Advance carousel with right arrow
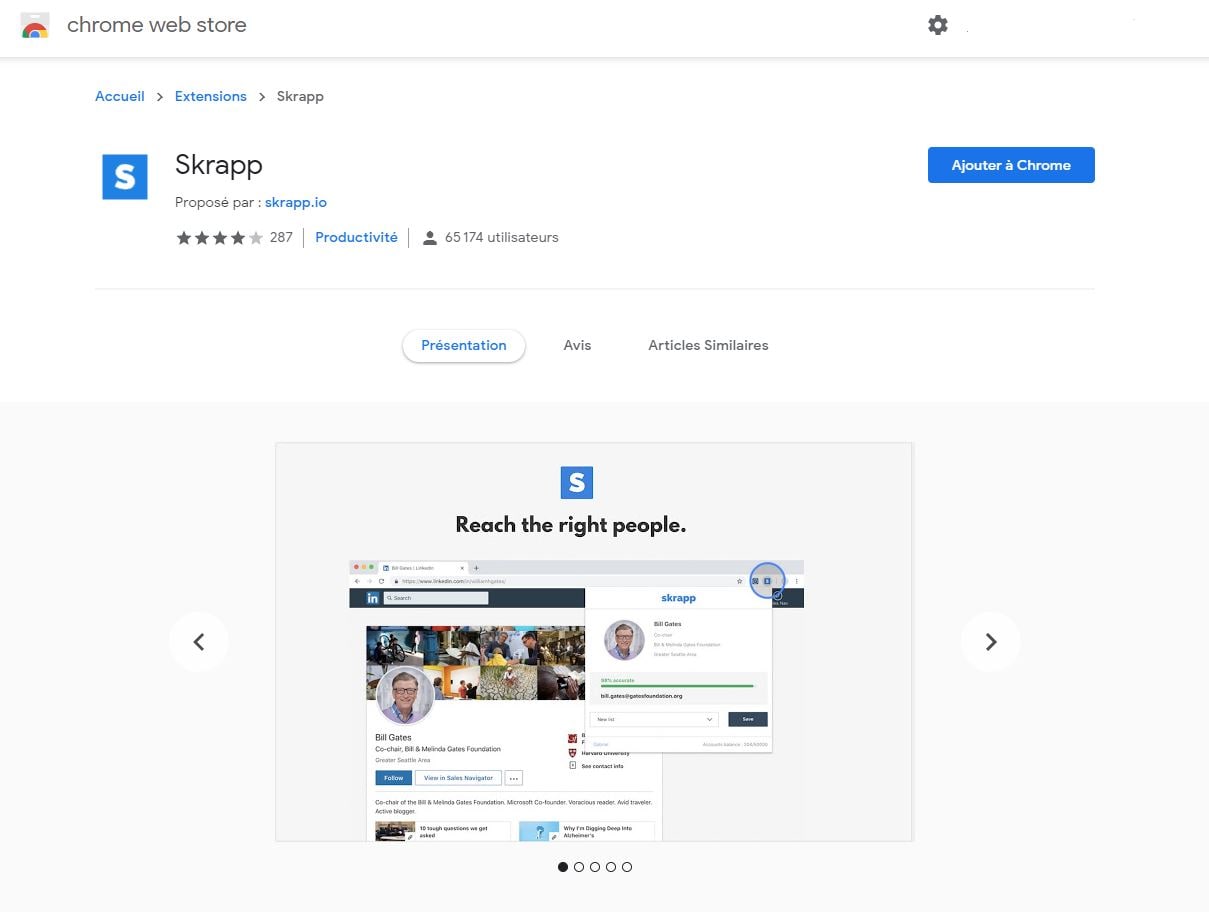Viewport: 1209px width, 914px height. [x=991, y=642]
